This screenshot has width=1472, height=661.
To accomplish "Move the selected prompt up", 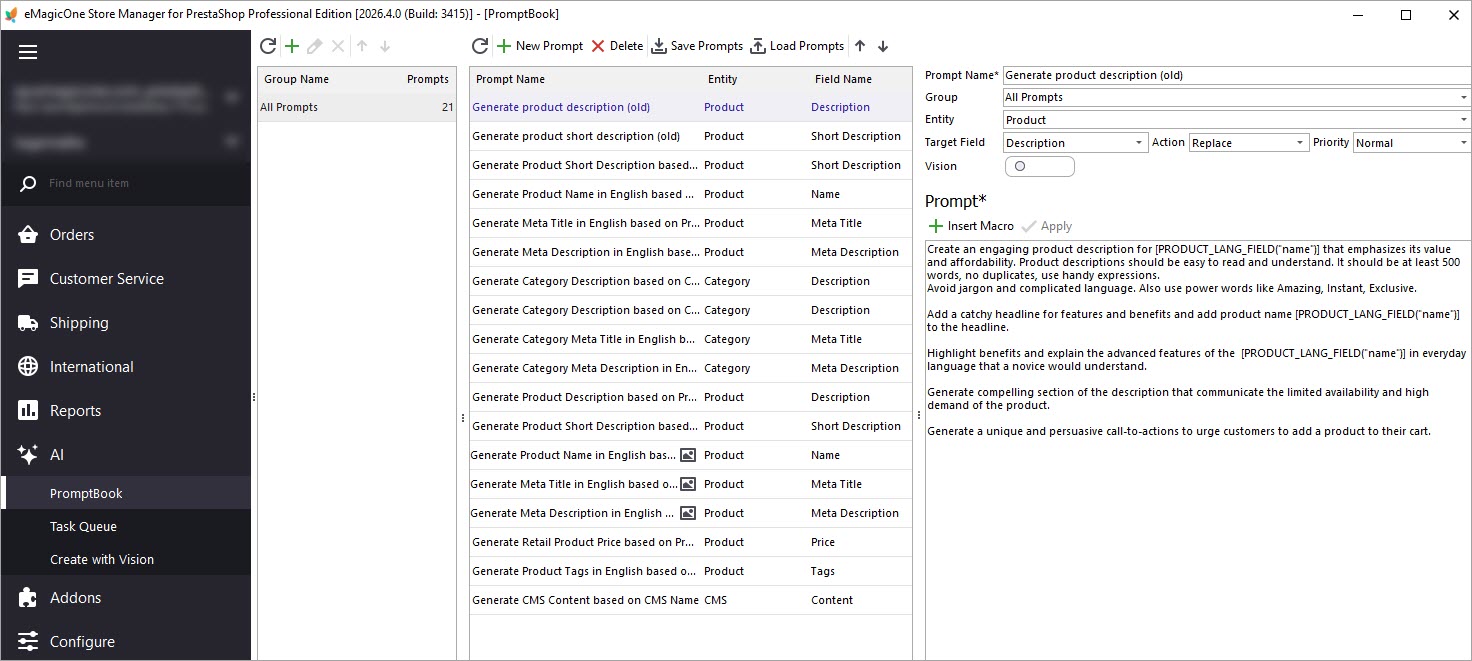I will click(860, 46).
